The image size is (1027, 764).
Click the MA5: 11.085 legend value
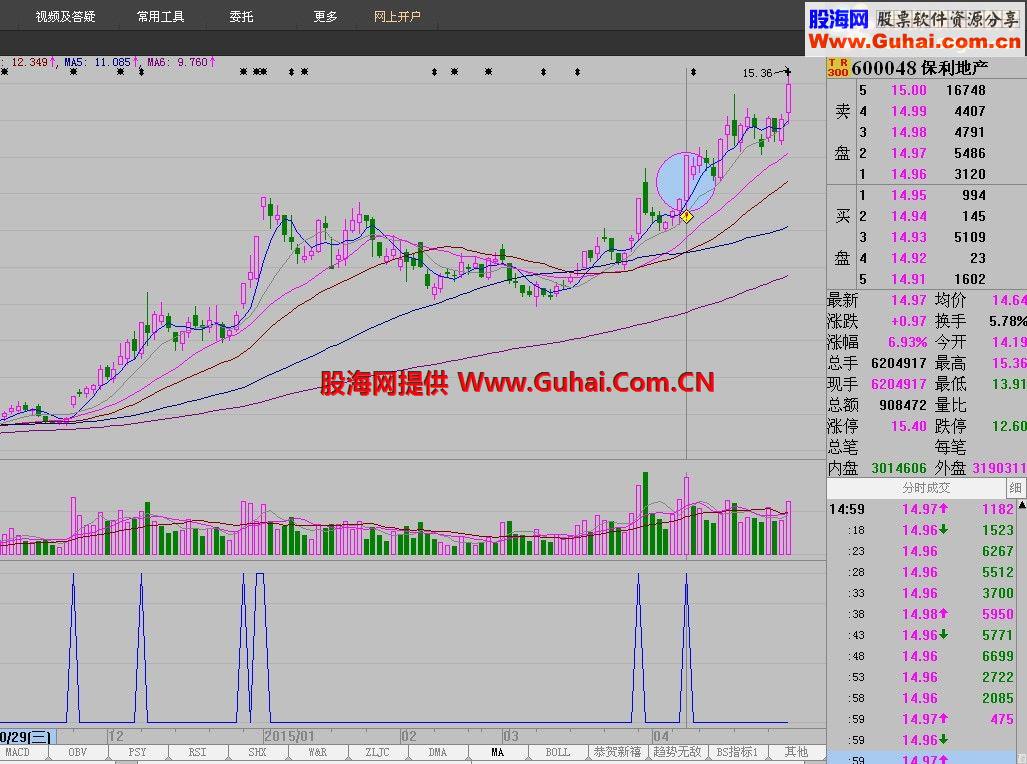(x=101, y=62)
